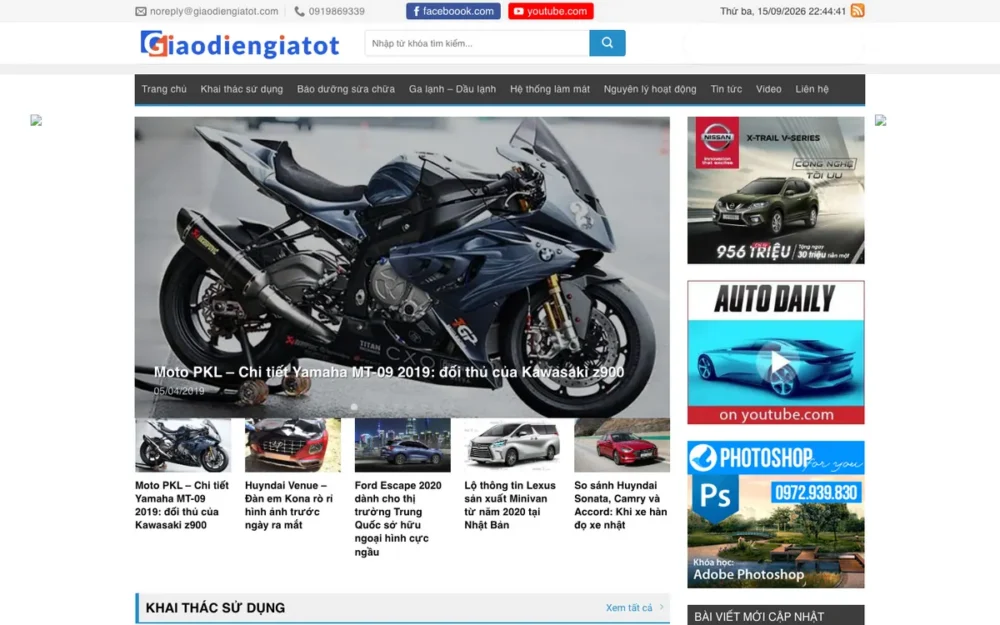This screenshot has height=625, width=1000.
Task: Open Hệ thống làm mát menu
Action: [550, 89]
